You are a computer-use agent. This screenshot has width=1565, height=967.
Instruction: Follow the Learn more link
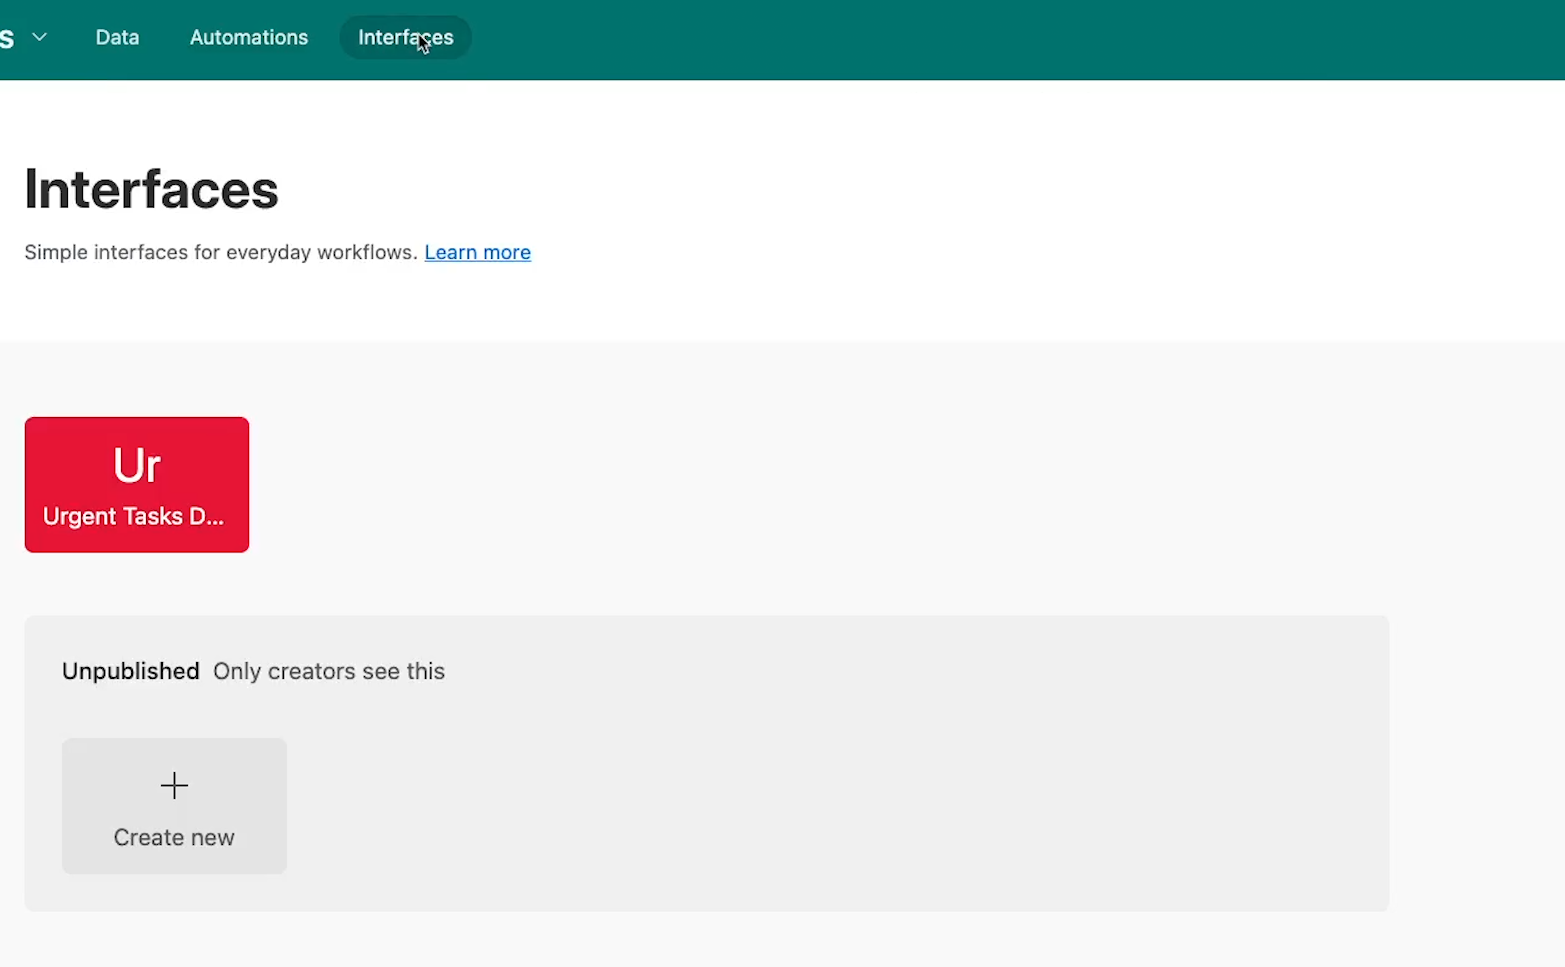coord(477,252)
